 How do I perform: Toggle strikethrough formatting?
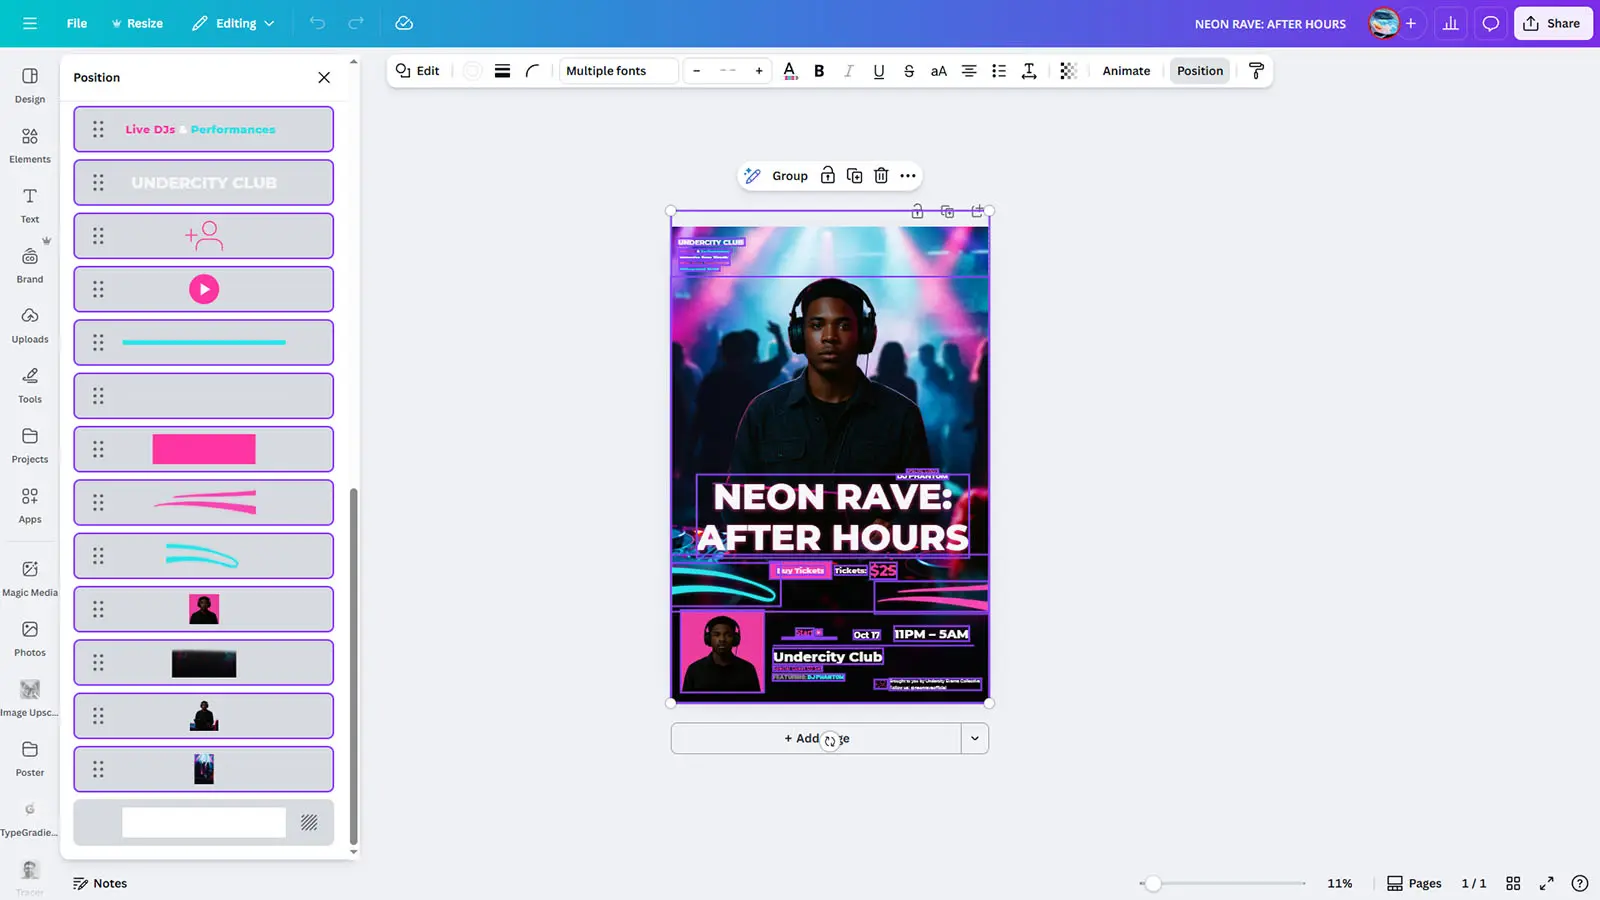click(x=908, y=71)
